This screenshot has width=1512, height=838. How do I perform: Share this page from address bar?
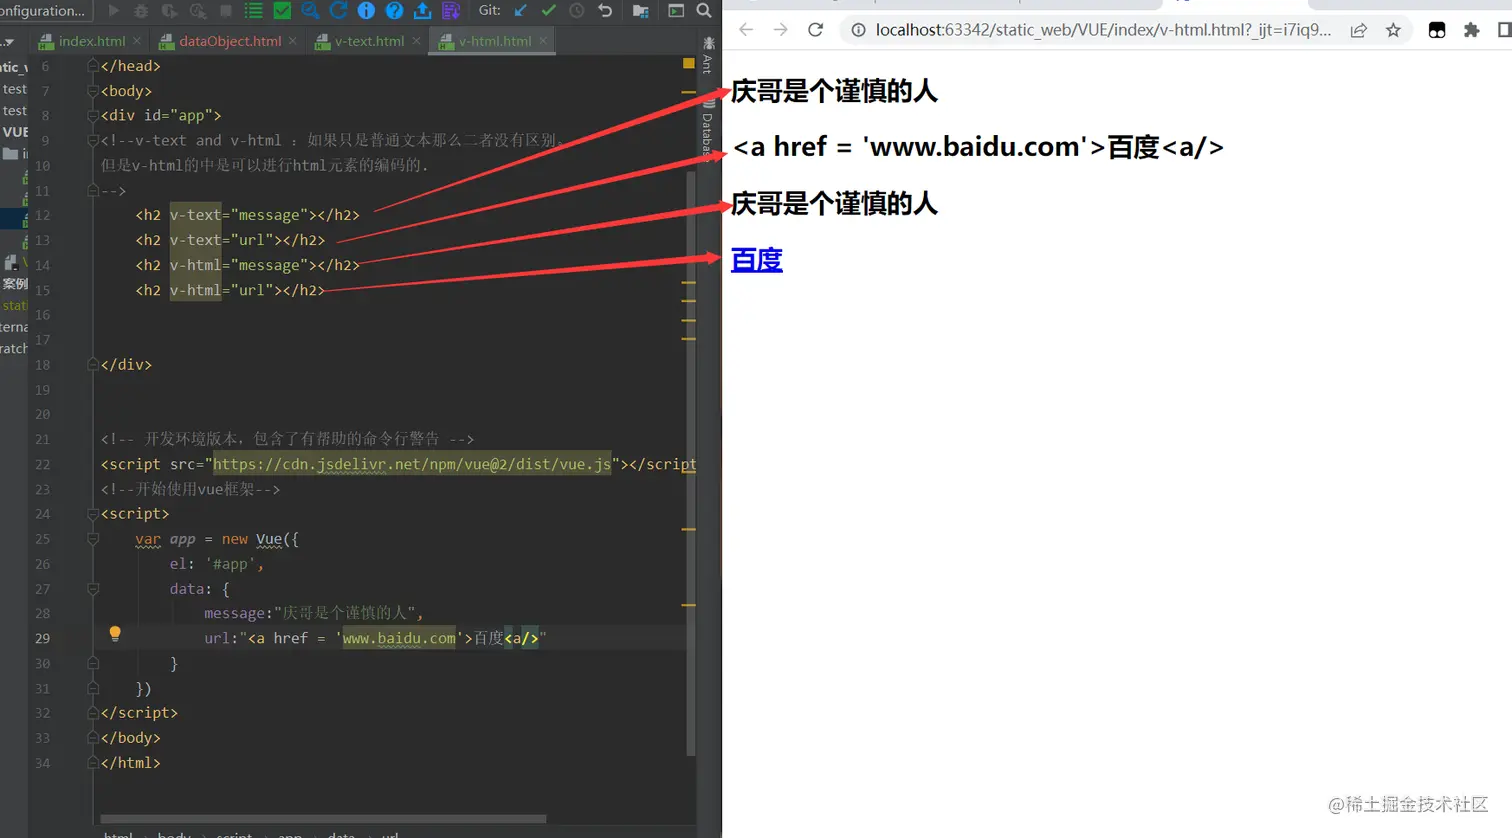click(1358, 30)
